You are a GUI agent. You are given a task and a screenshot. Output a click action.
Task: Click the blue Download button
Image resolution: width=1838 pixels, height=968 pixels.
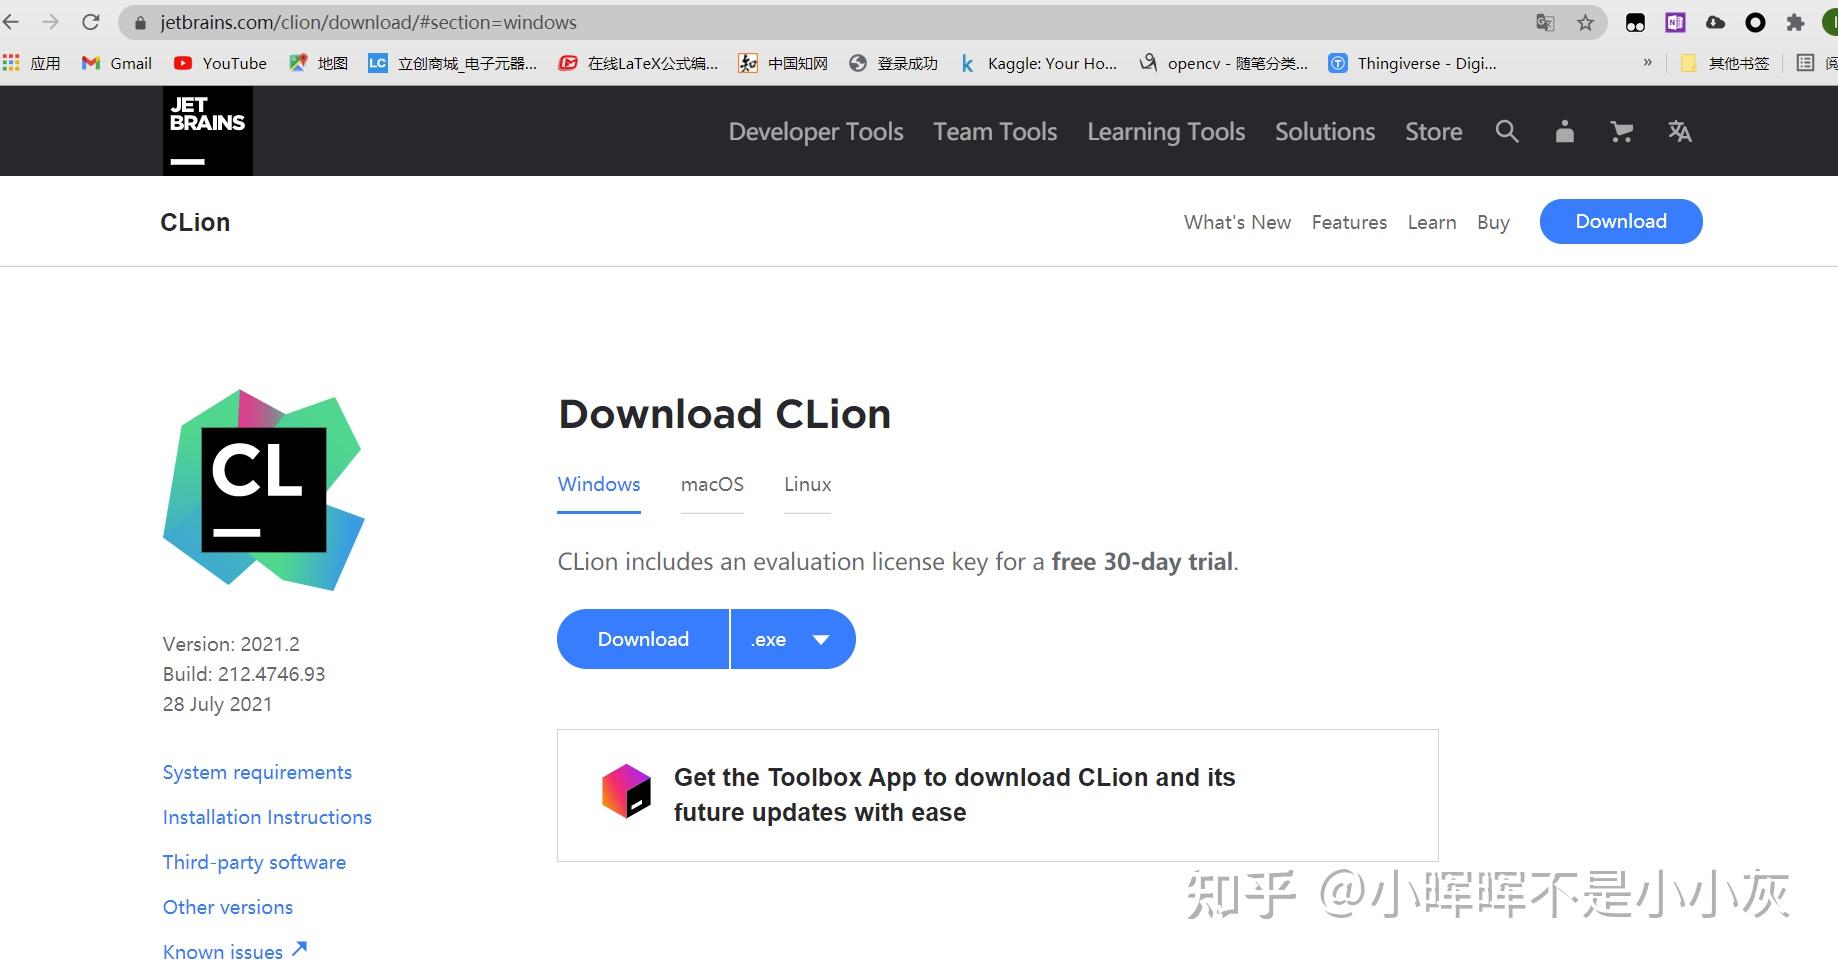click(642, 639)
